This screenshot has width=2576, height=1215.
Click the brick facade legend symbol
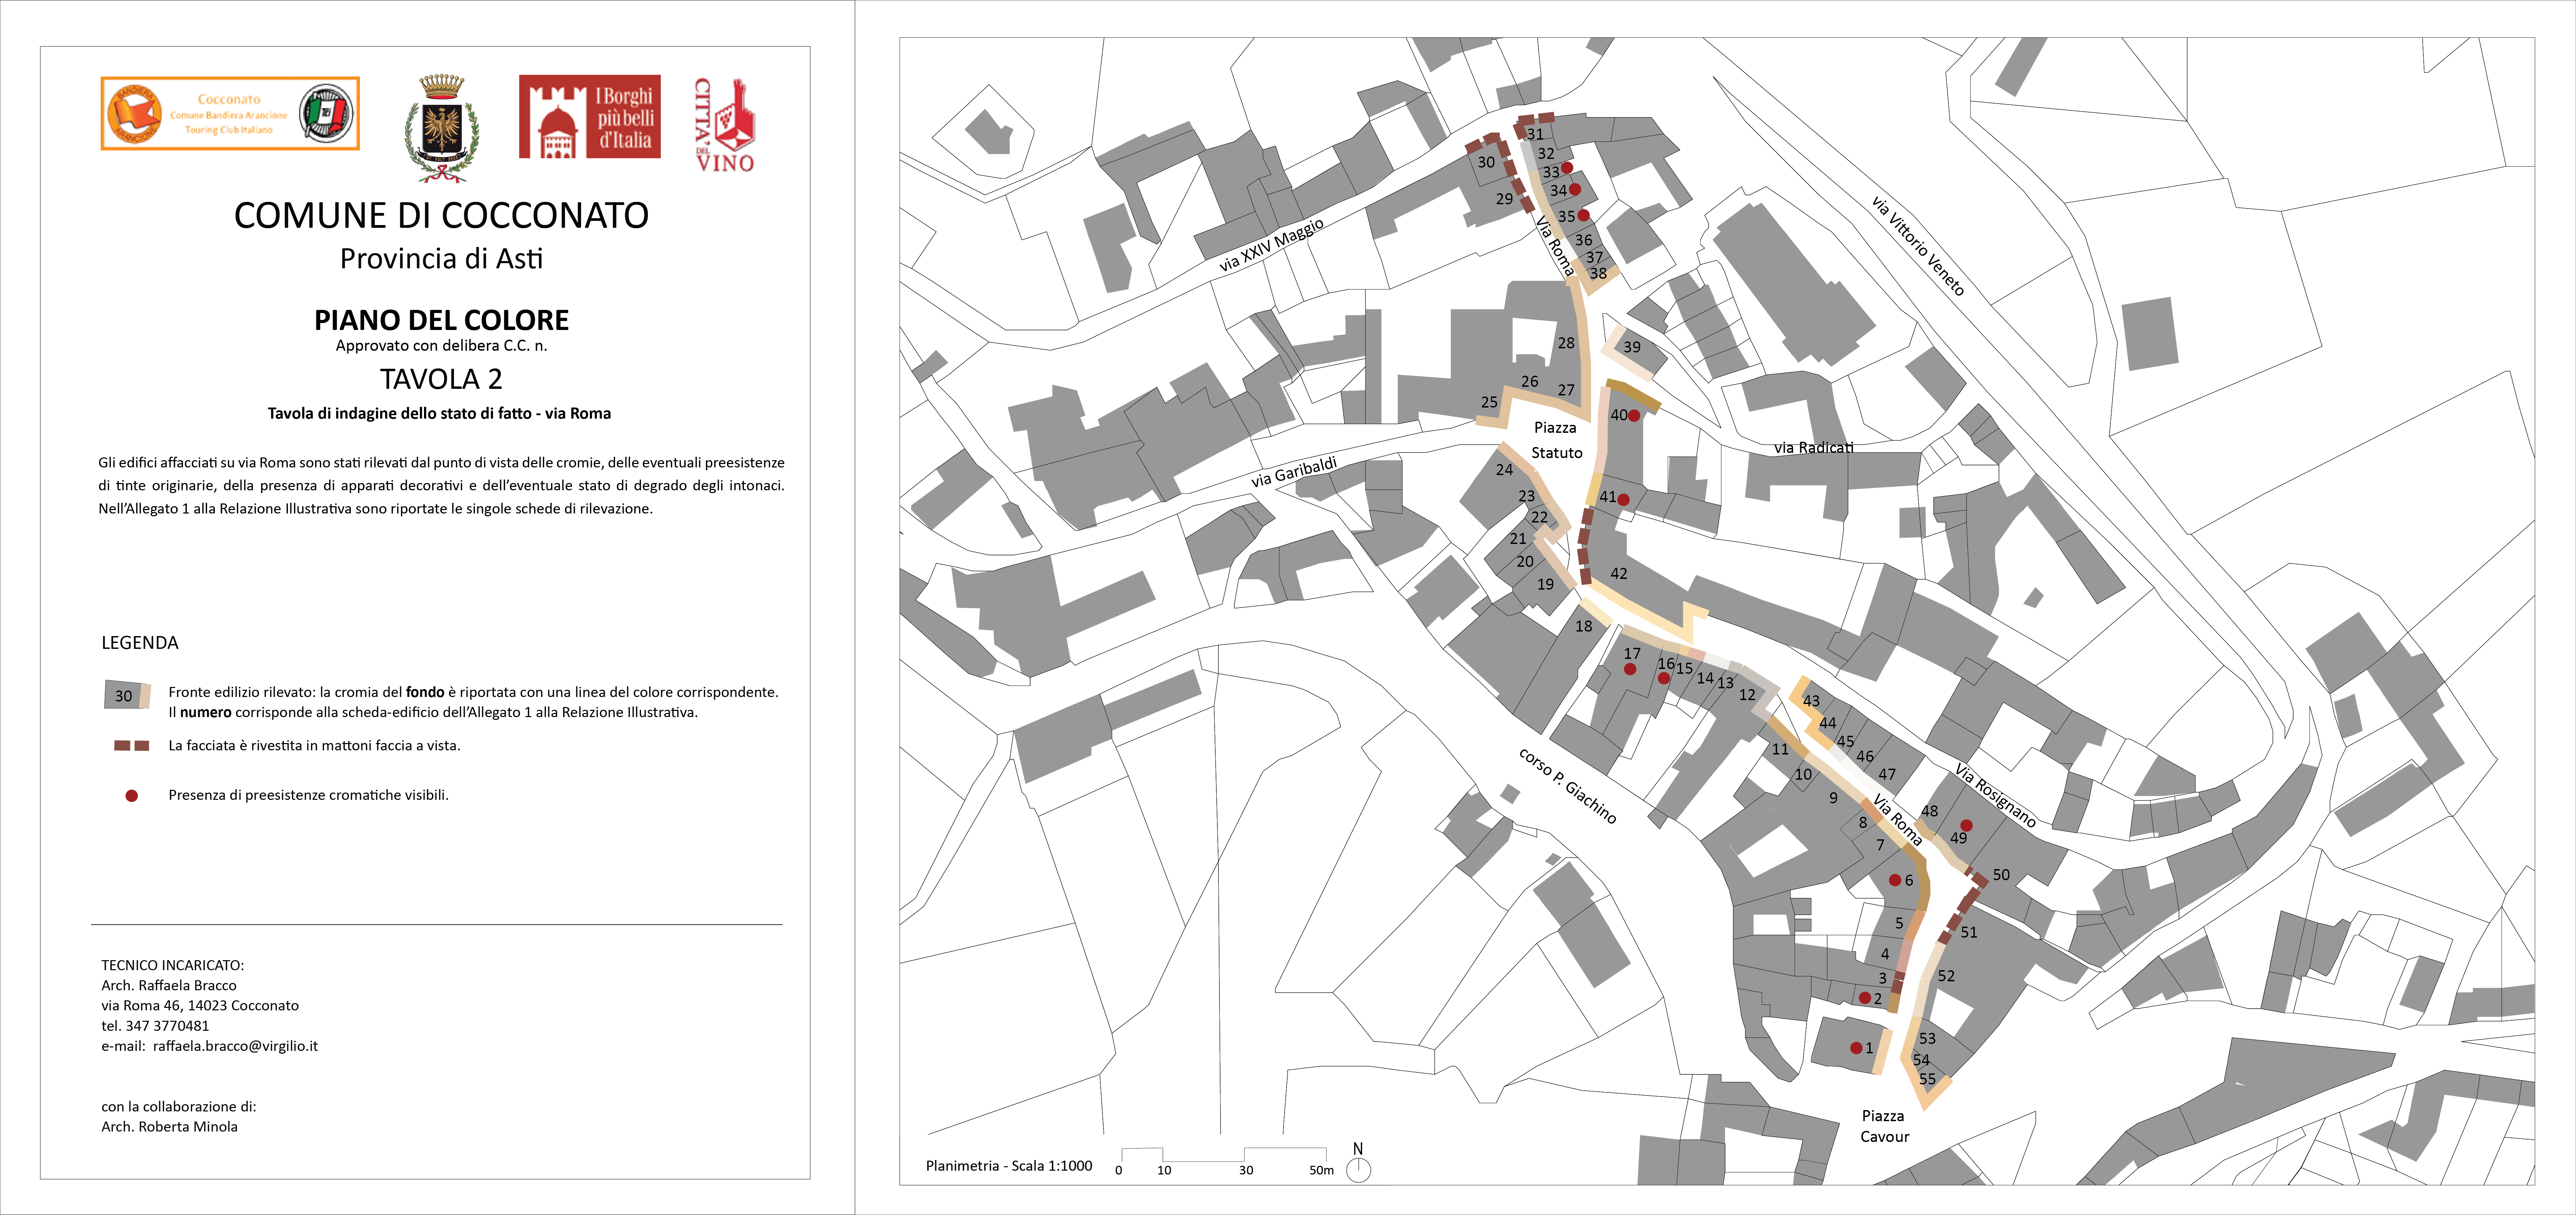(x=131, y=746)
